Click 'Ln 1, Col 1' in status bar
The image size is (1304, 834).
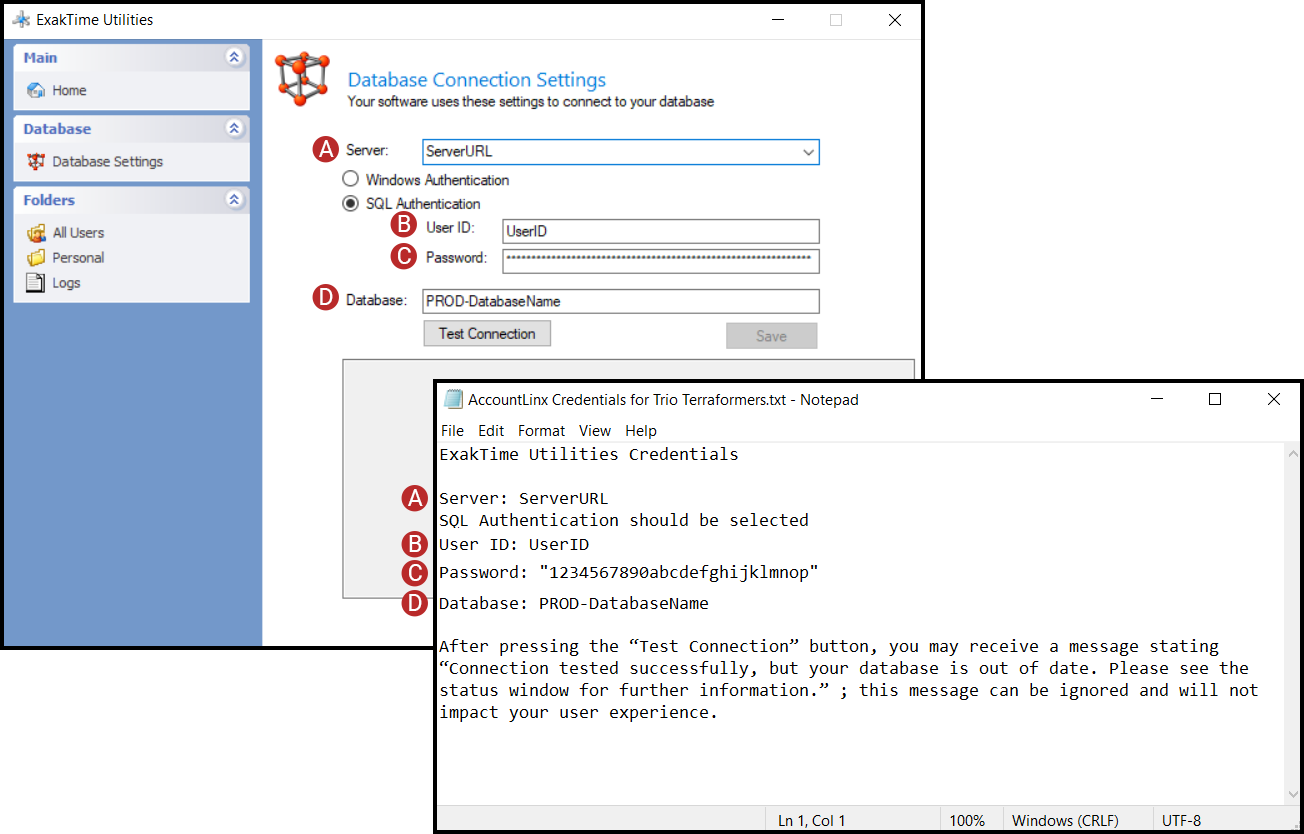pos(812,820)
